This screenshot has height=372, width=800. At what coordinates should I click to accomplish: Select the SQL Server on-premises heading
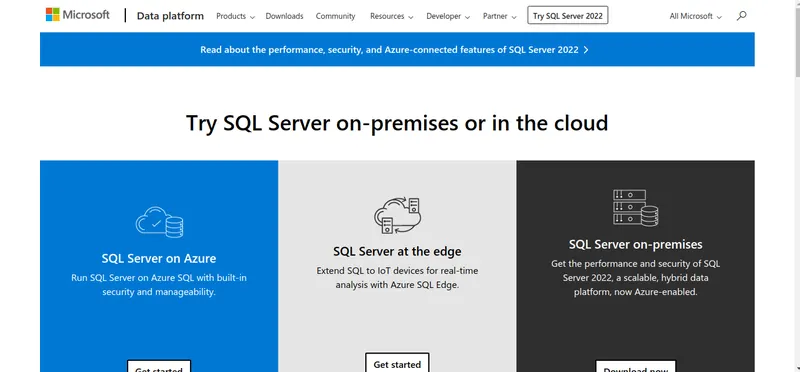tap(635, 244)
